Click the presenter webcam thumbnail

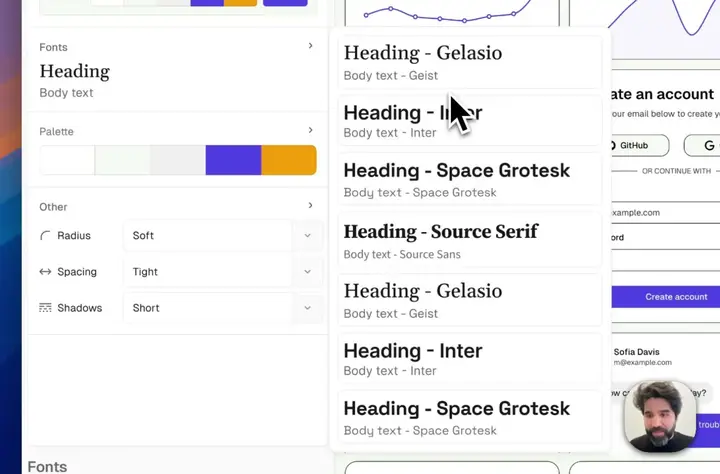(660, 417)
